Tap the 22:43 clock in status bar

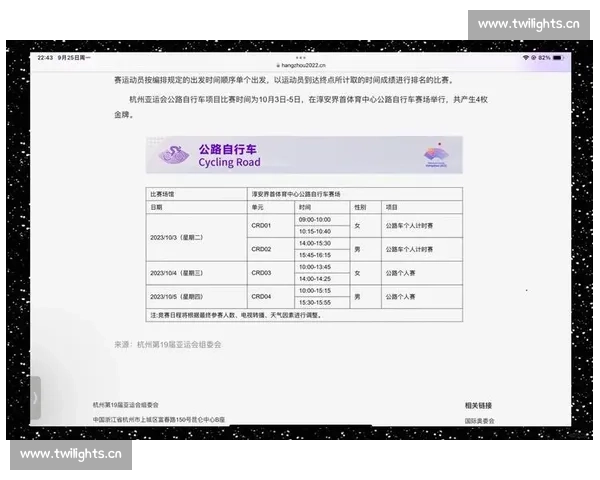click(45, 58)
